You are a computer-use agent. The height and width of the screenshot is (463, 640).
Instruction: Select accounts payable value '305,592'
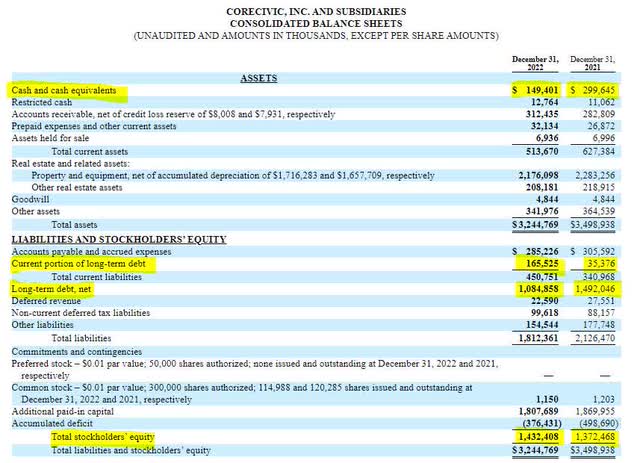(598, 252)
